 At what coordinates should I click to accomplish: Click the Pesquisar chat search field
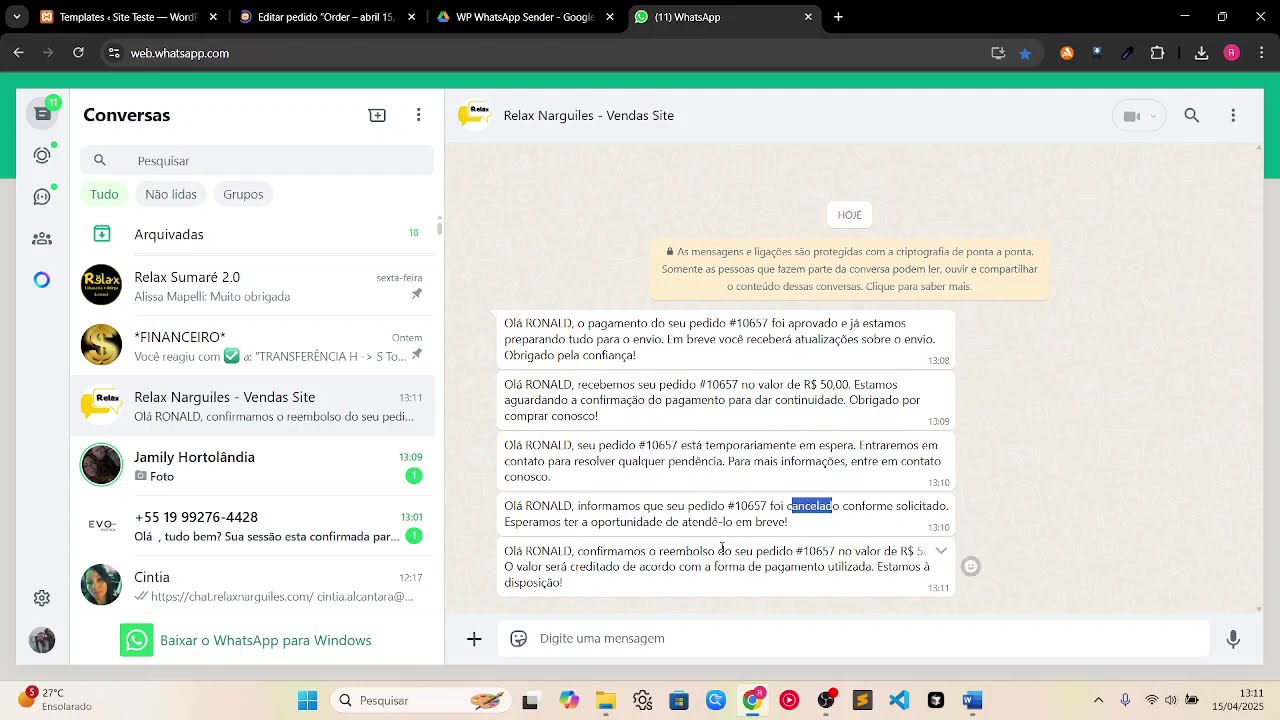[257, 160]
